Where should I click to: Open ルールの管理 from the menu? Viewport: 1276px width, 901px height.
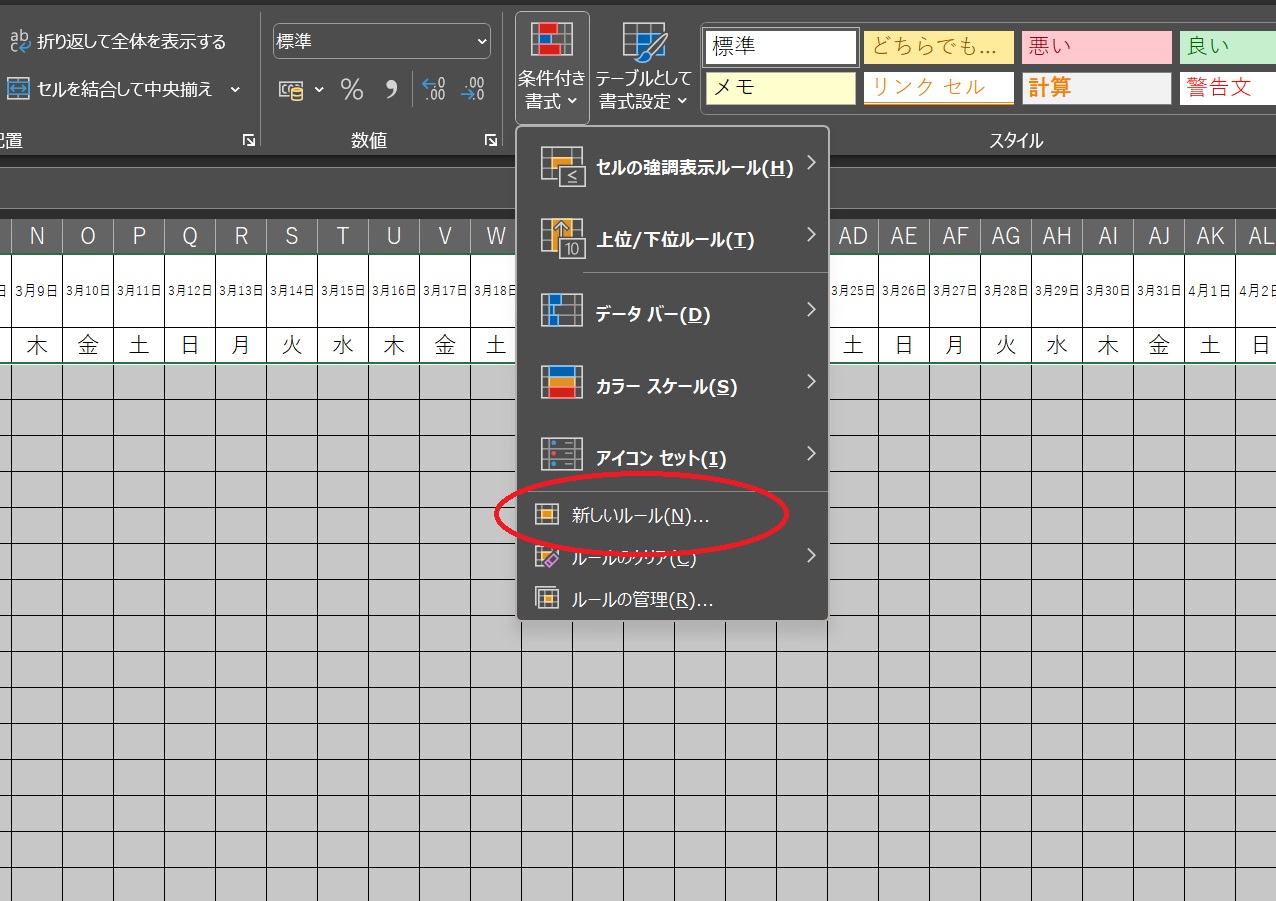pos(642,600)
